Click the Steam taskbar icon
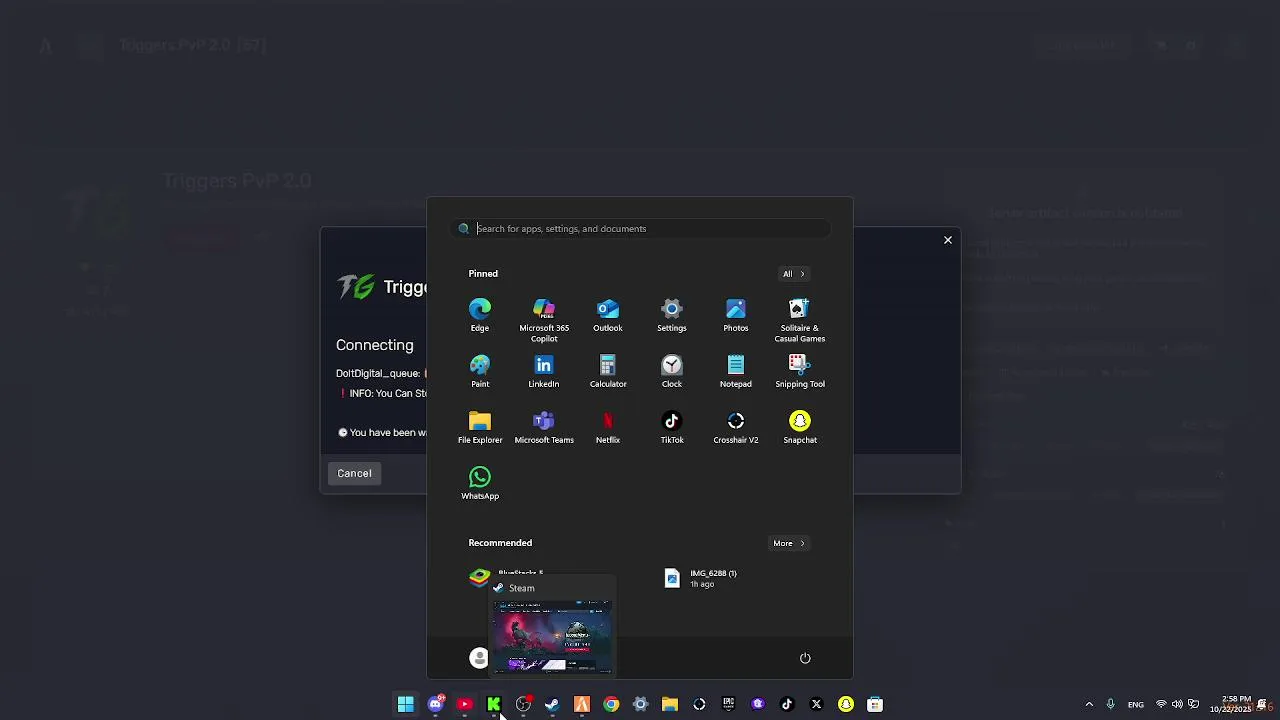Image resolution: width=1280 pixels, height=720 pixels. point(552,704)
